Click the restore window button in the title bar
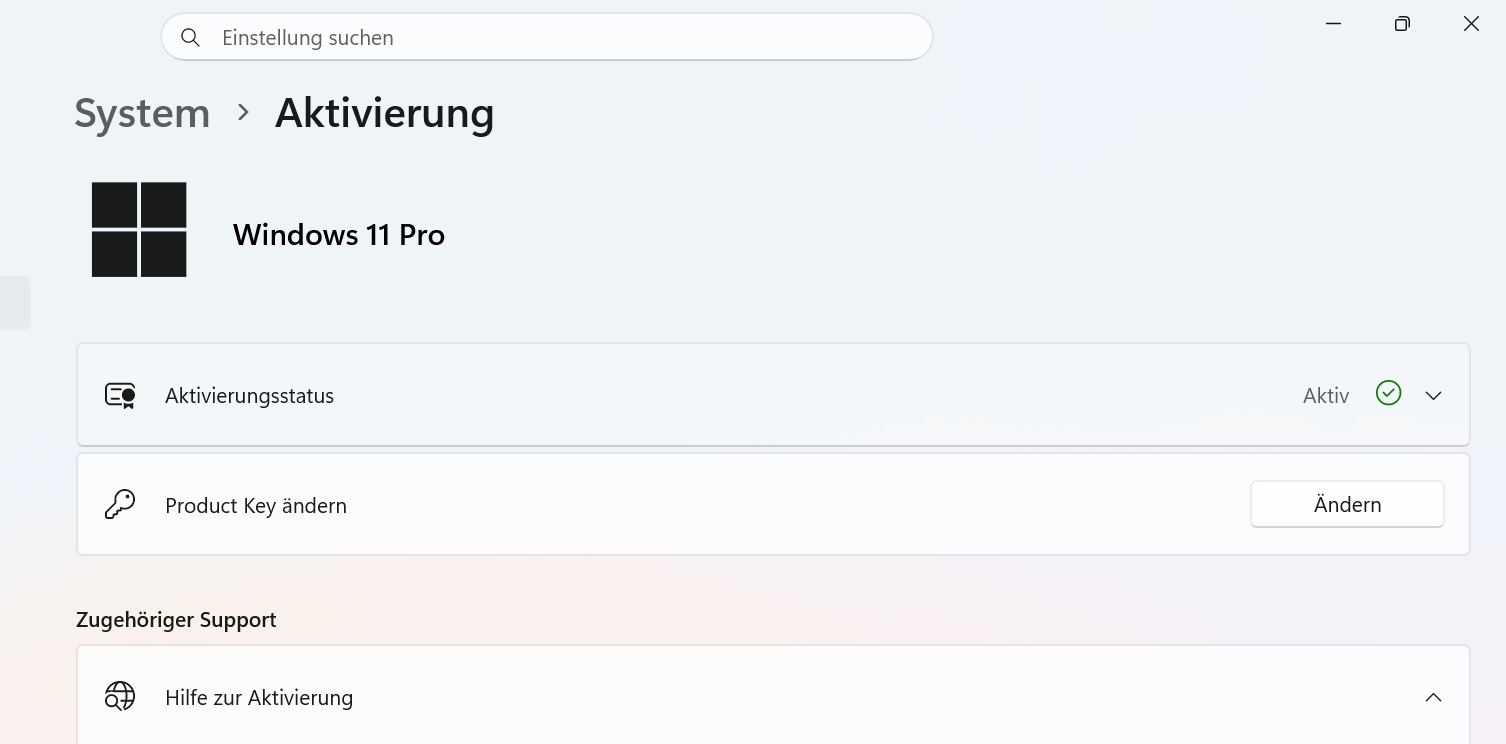Viewport: 1506px width, 744px height. (x=1402, y=24)
